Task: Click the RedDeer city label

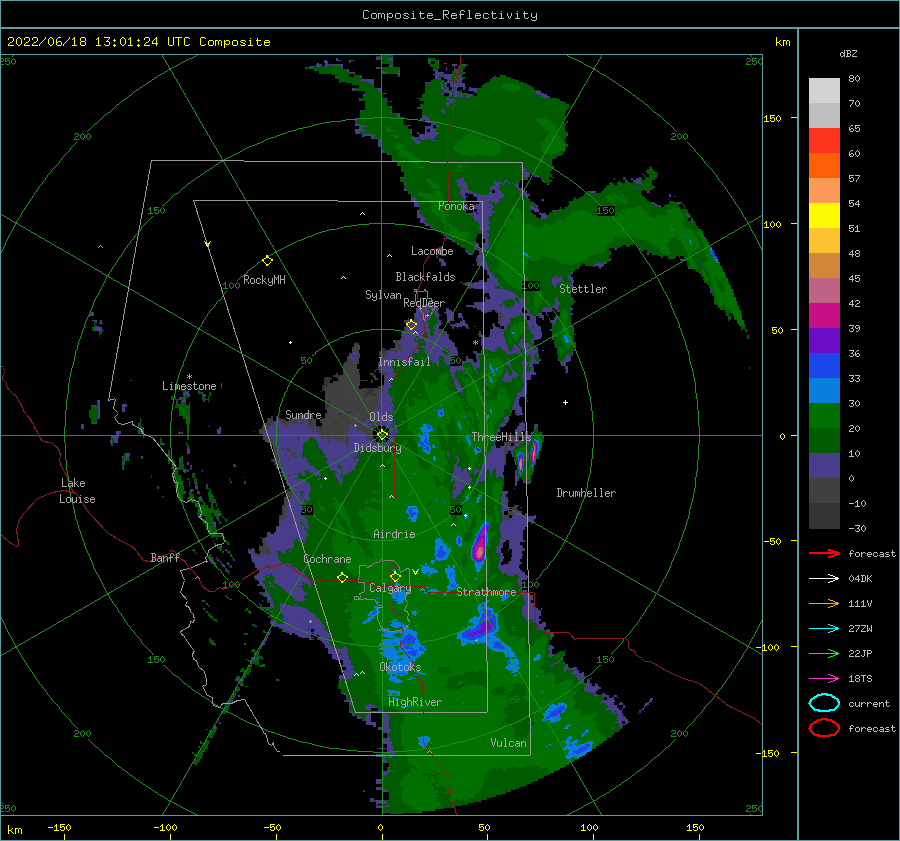Action: coord(424,303)
